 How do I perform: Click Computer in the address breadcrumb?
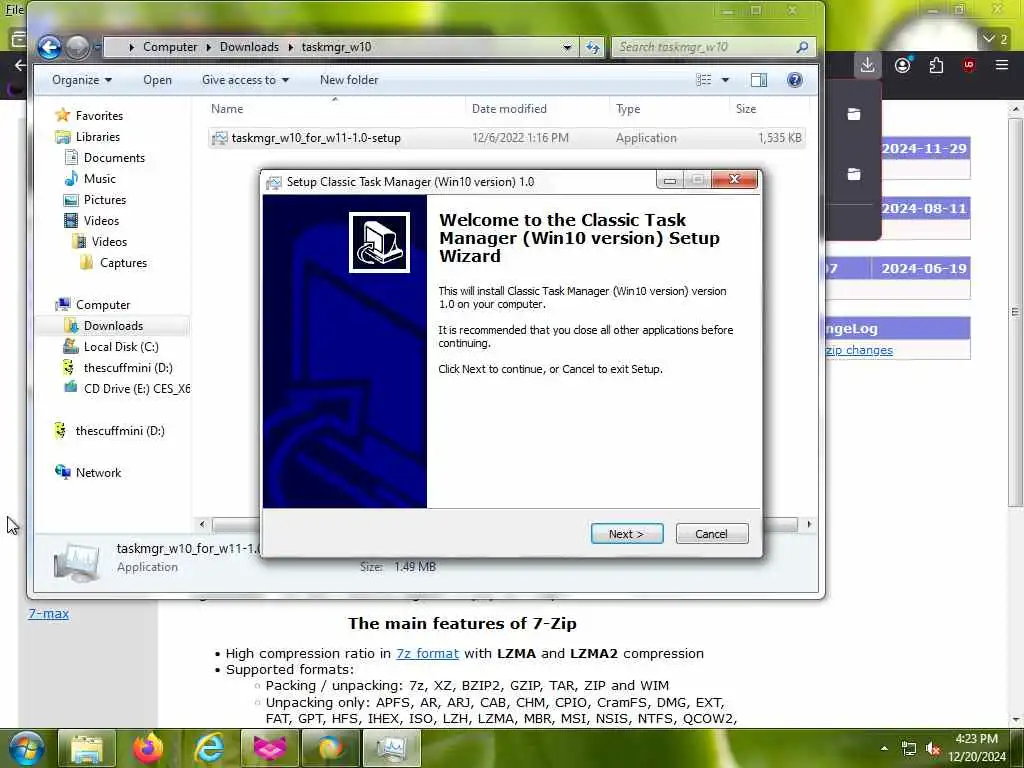point(170,47)
